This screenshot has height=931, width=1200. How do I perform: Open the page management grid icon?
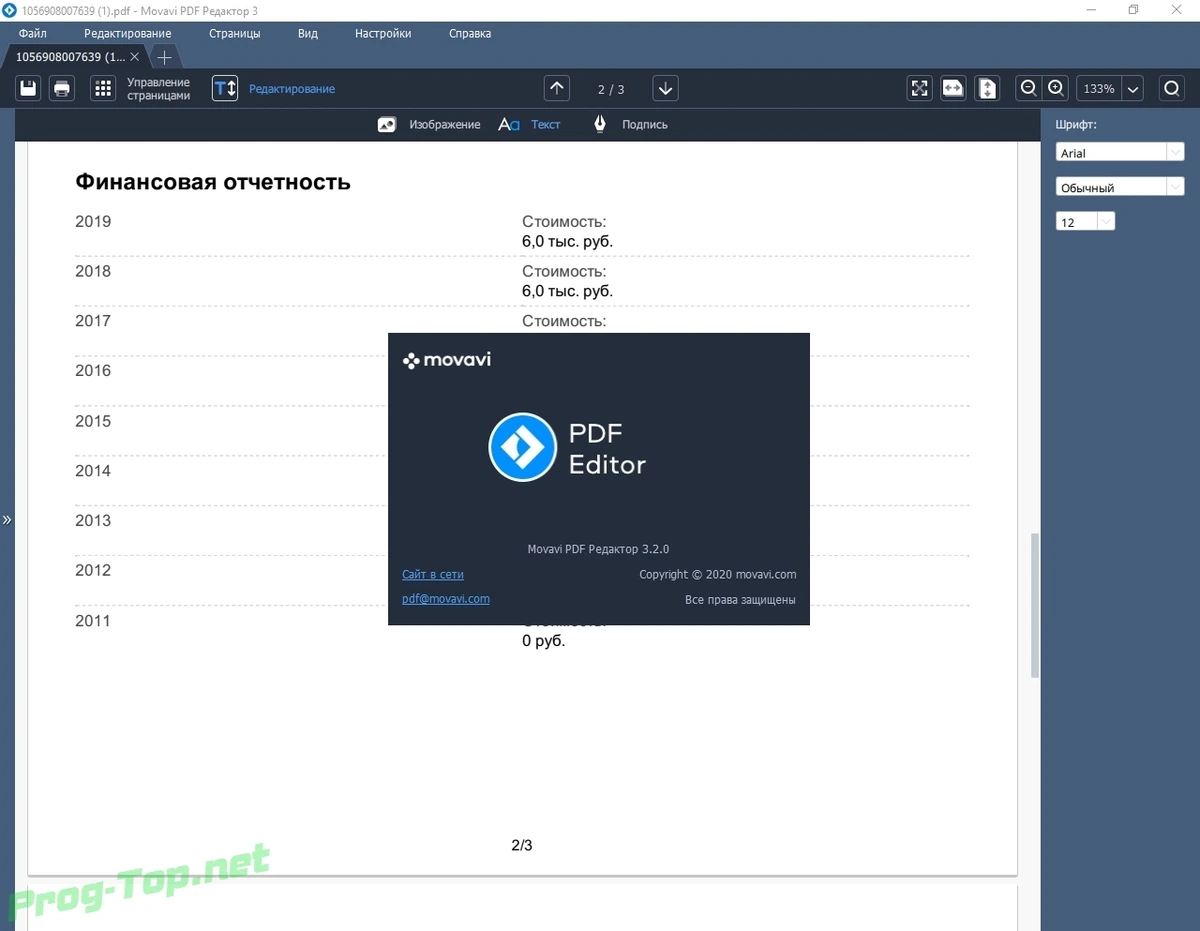103,88
